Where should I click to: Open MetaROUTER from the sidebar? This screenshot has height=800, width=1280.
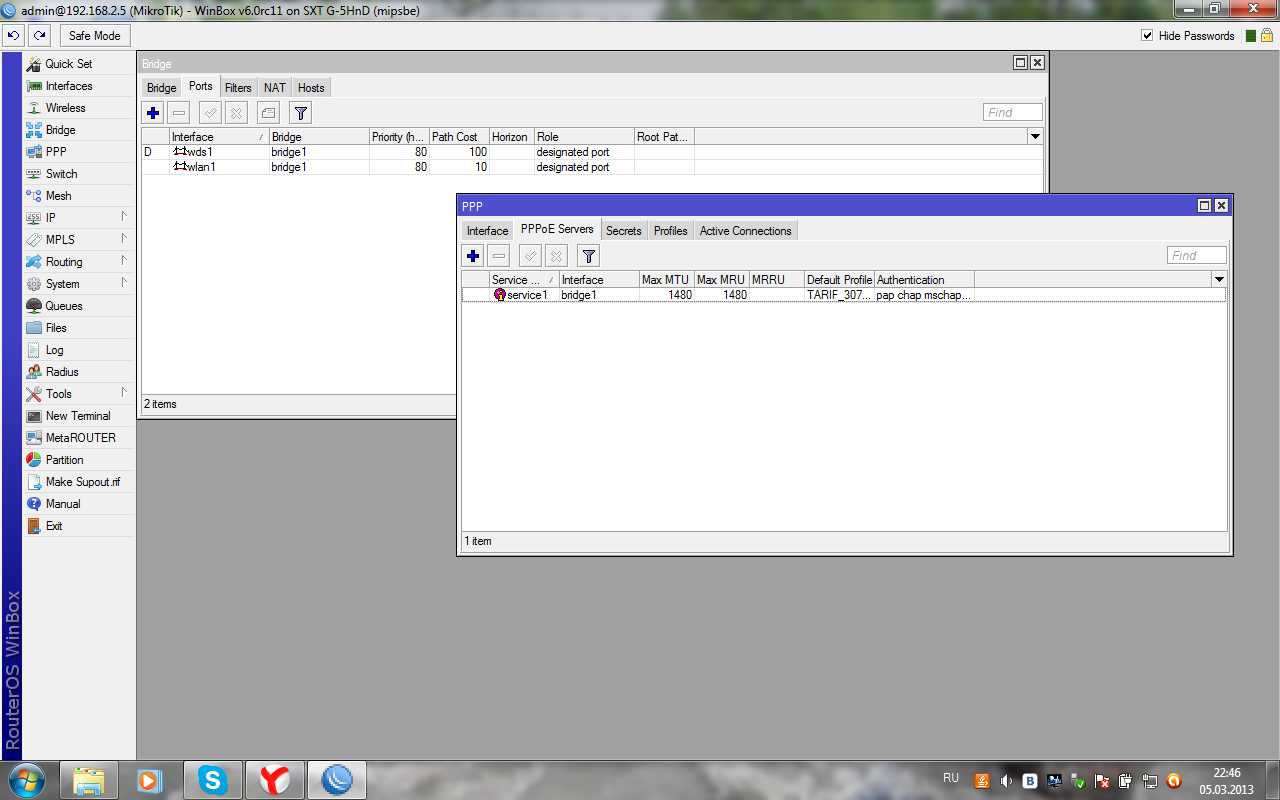coord(78,438)
